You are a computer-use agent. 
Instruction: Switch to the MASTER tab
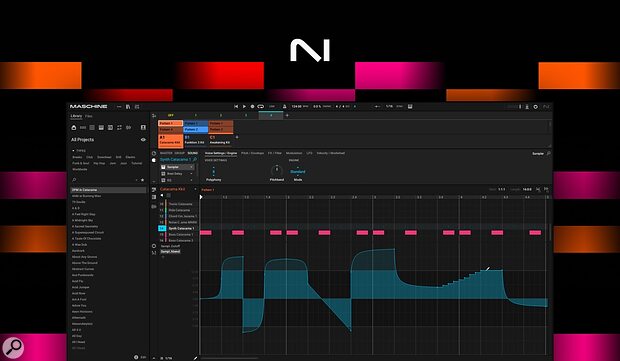(x=166, y=153)
